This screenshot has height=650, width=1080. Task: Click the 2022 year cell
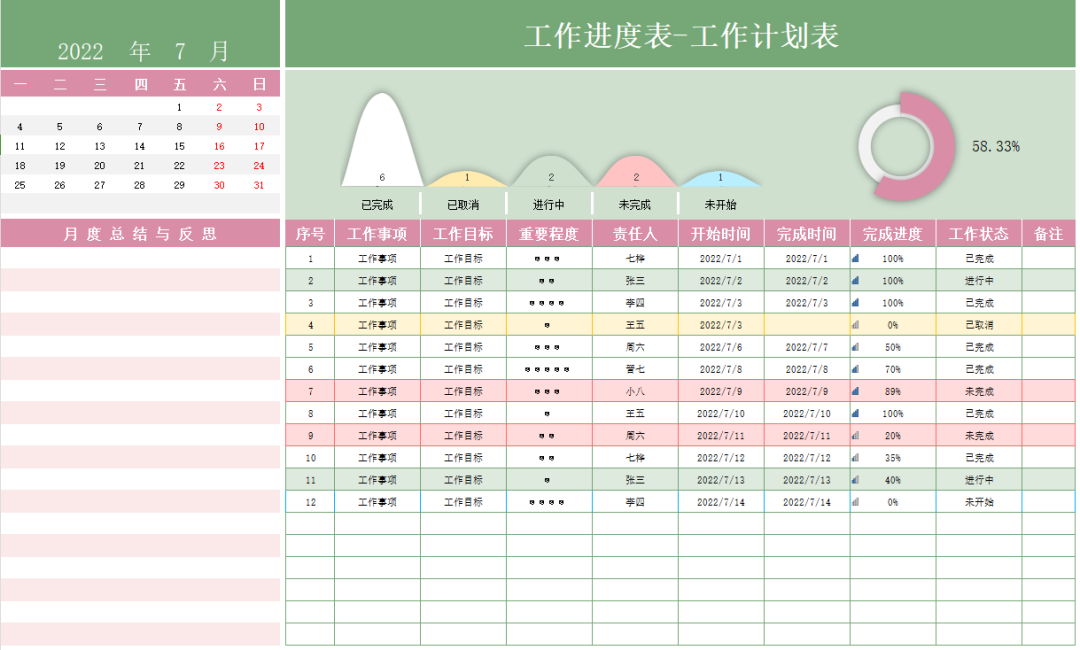pos(80,51)
